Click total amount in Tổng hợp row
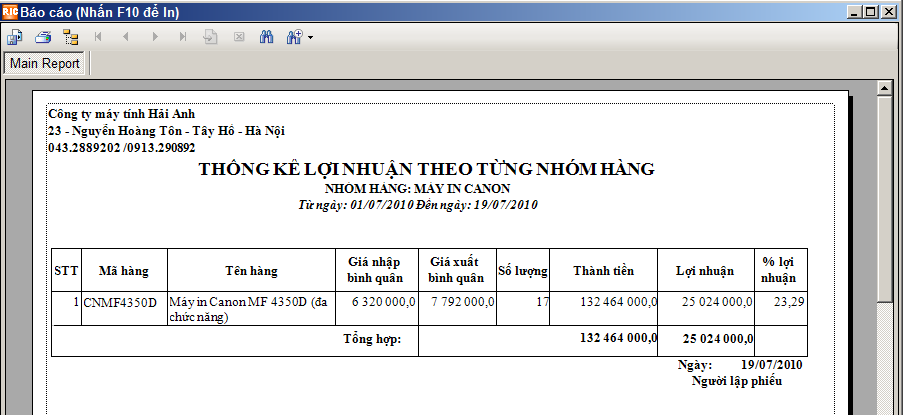The width and height of the screenshot is (903, 415). point(619,338)
